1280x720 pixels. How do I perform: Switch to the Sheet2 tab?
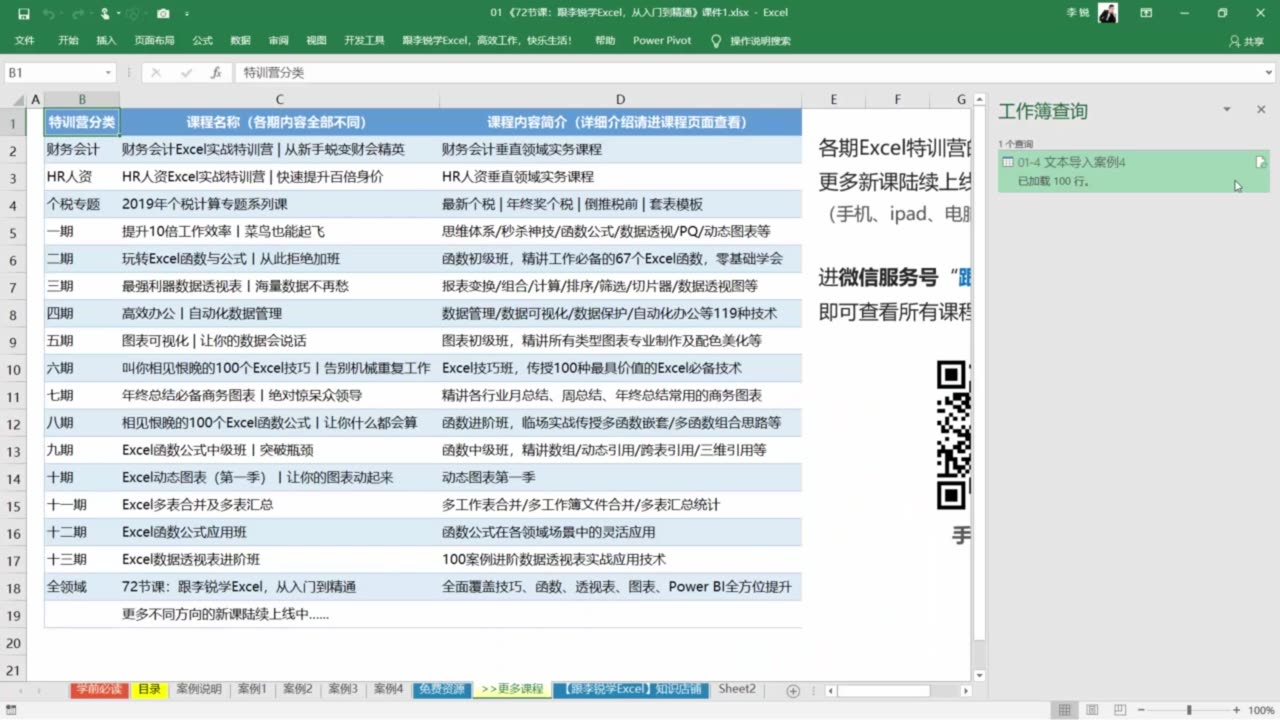(737, 689)
